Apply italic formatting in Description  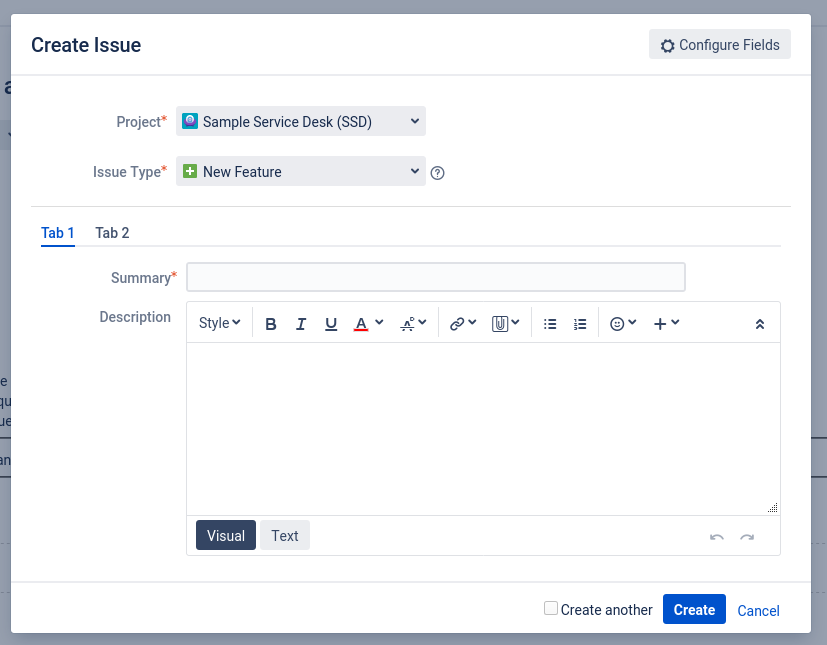pos(301,324)
